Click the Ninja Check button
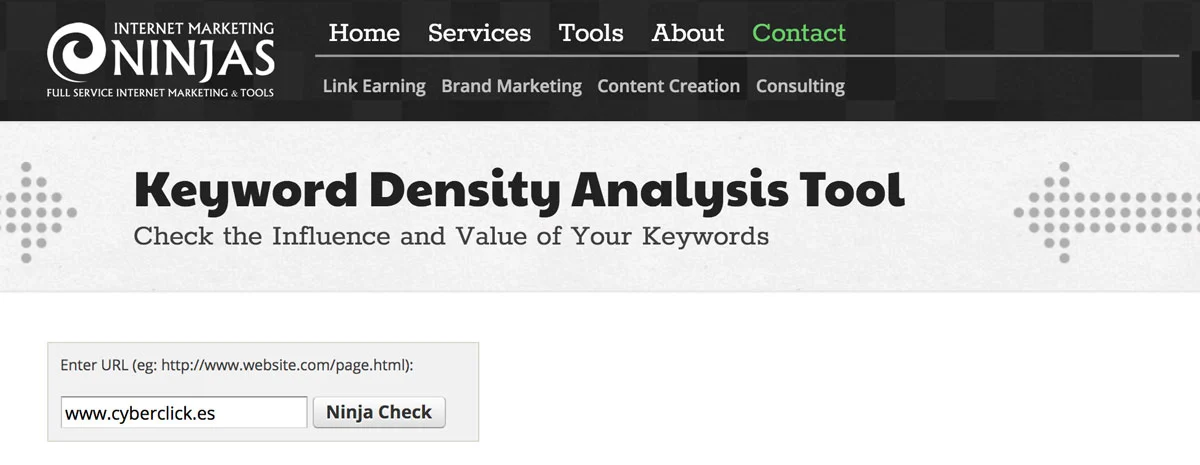 pos(379,412)
